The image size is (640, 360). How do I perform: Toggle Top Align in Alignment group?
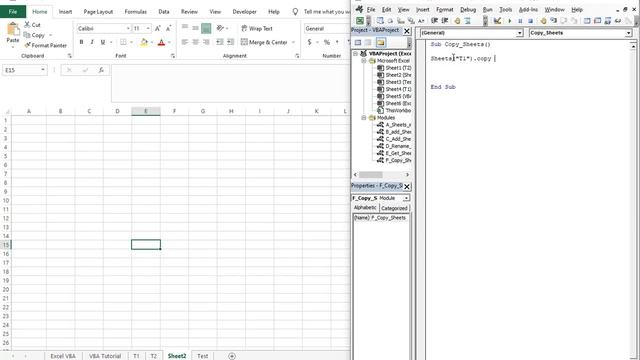(185, 28)
